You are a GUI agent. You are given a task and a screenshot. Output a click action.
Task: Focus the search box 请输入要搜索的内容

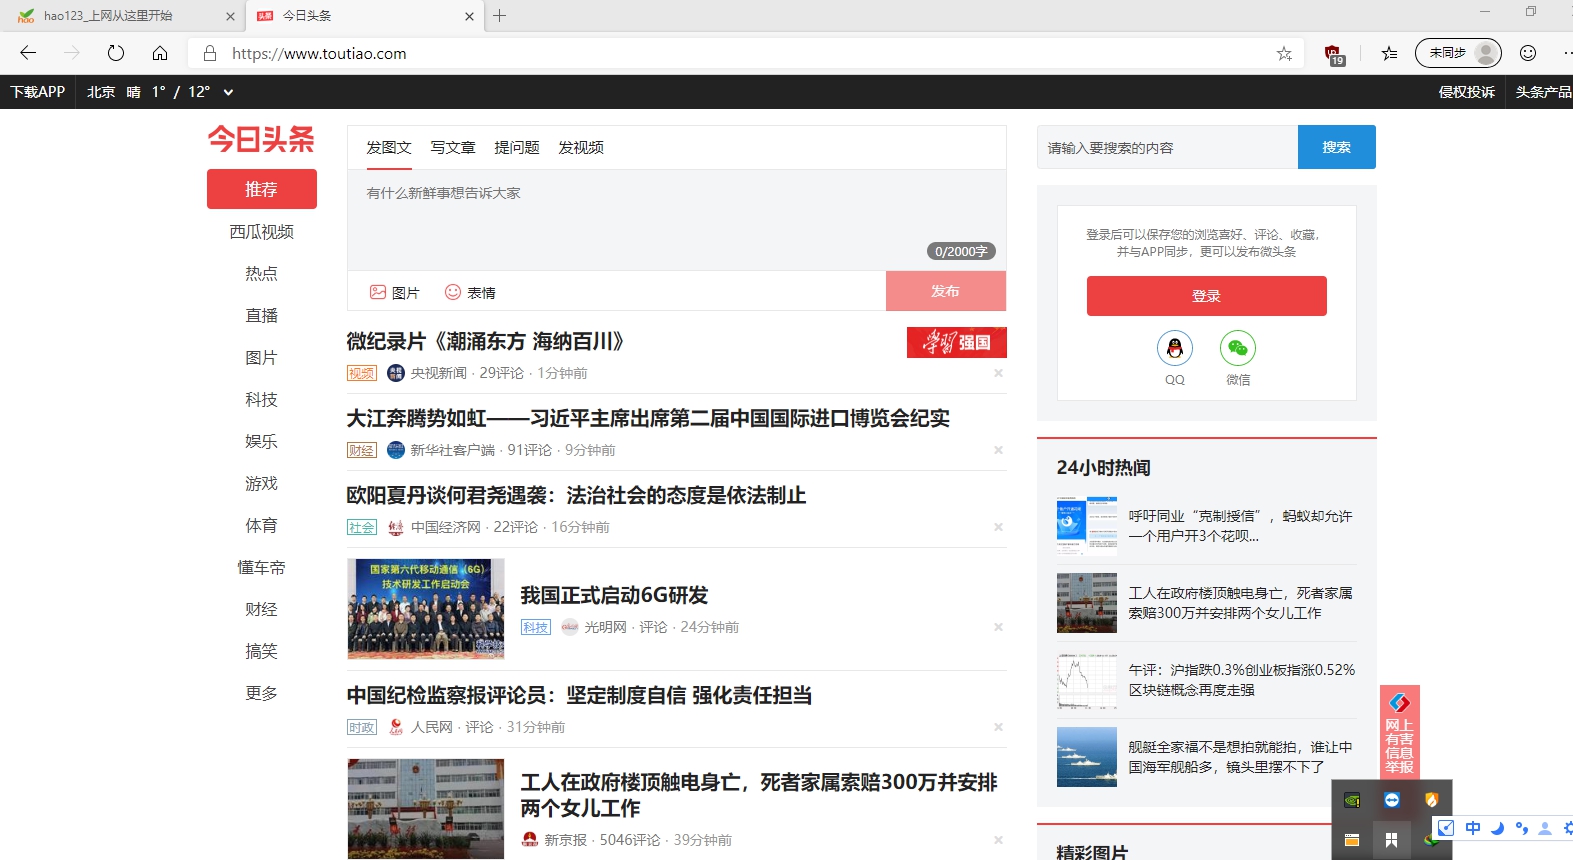click(1167, 147)
